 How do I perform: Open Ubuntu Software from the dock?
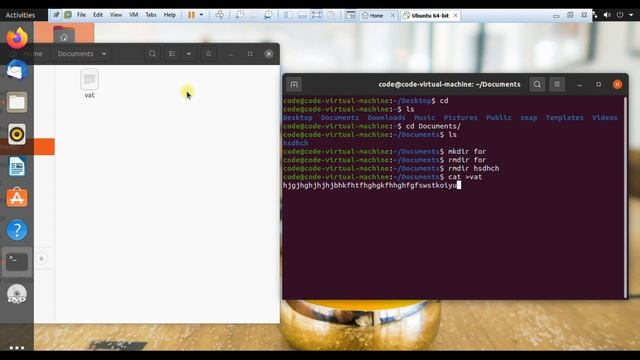[17, 198]
